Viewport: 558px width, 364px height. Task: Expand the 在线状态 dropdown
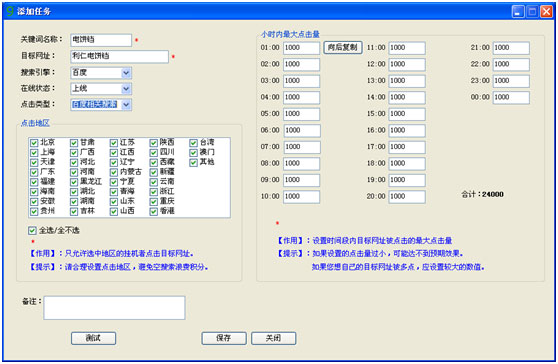click(x=126, y=89)
